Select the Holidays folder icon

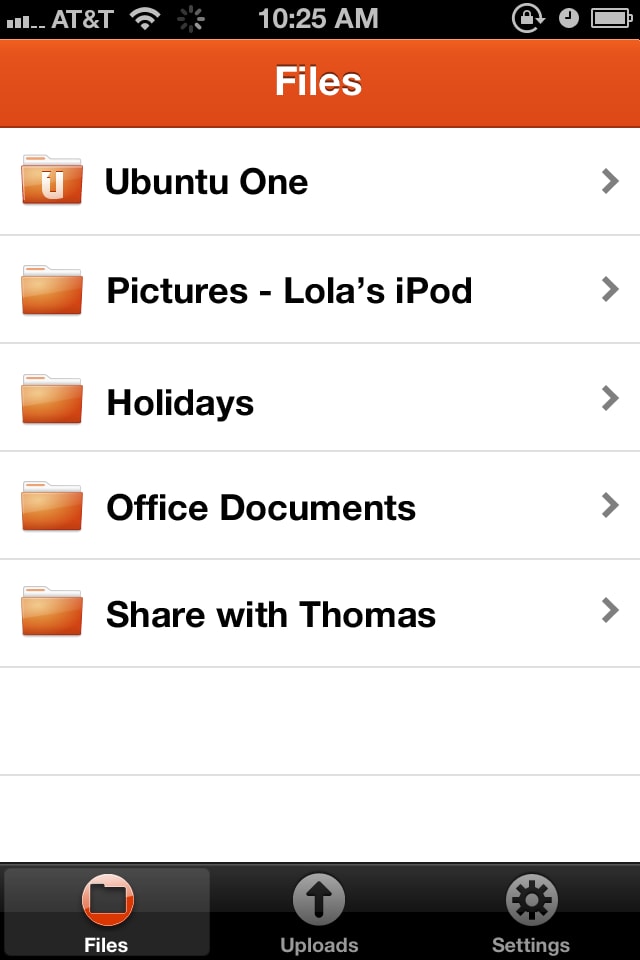tap(51, 399)
